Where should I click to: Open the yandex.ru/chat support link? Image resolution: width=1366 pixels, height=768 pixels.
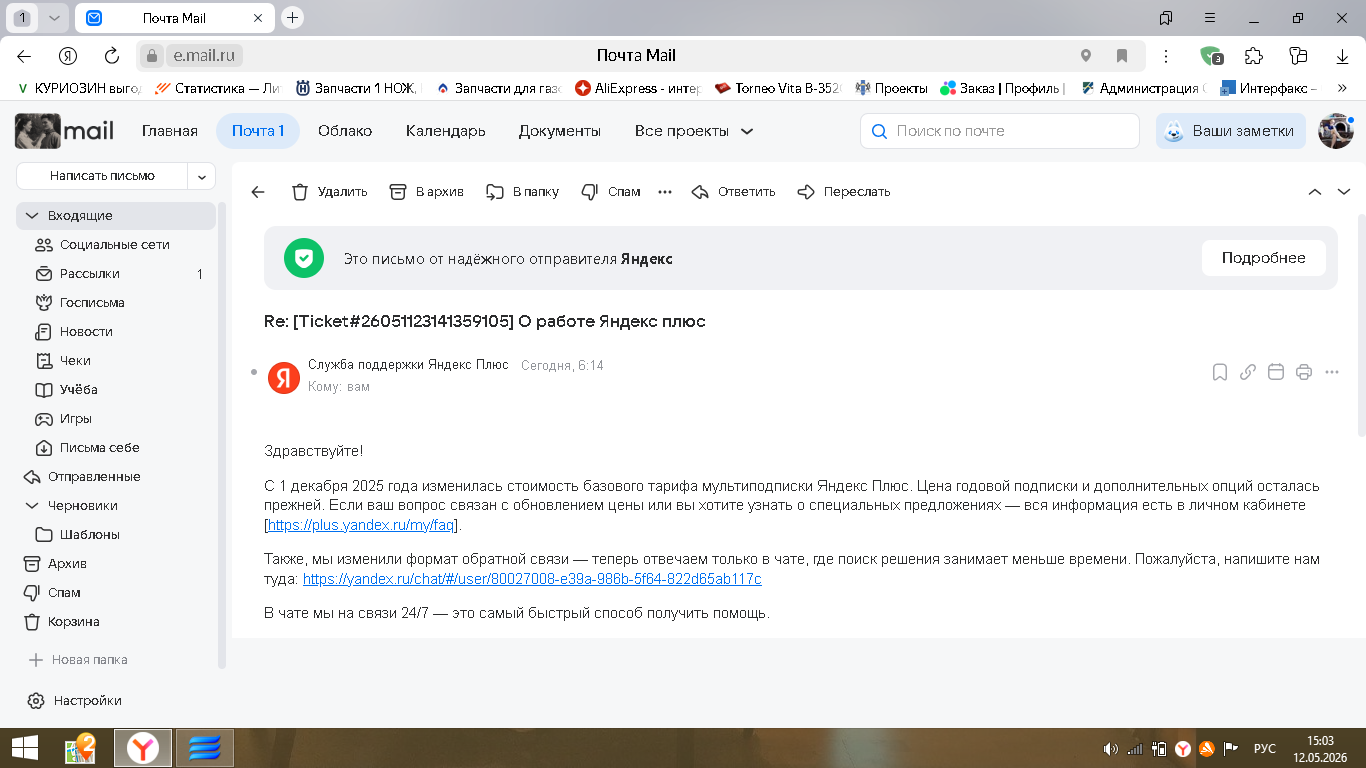532,579
